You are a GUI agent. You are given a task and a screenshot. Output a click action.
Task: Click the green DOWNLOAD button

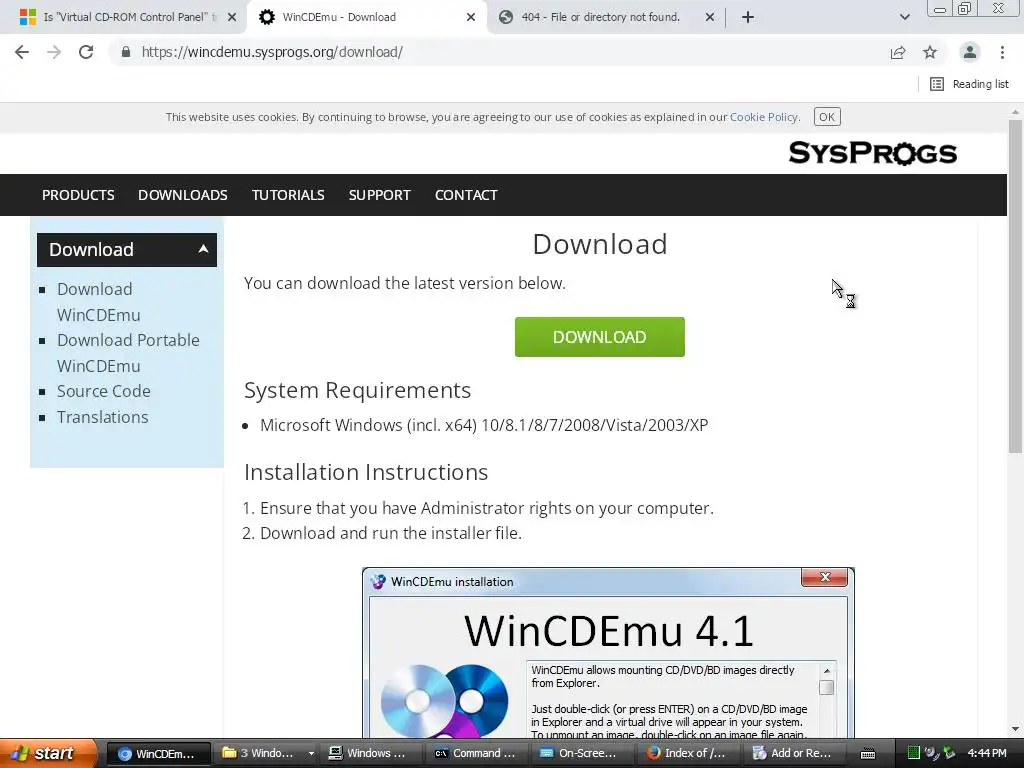[x=600, y=337]
